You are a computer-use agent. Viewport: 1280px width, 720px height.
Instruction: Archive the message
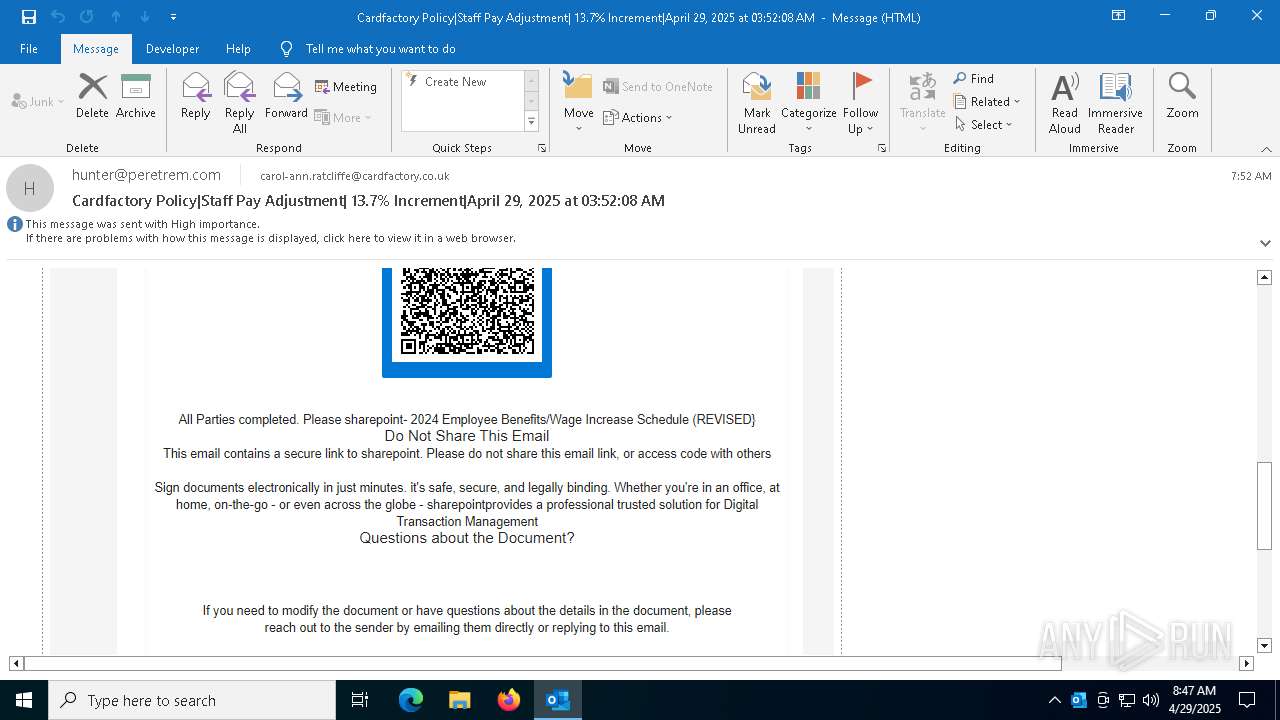(136, 96)
